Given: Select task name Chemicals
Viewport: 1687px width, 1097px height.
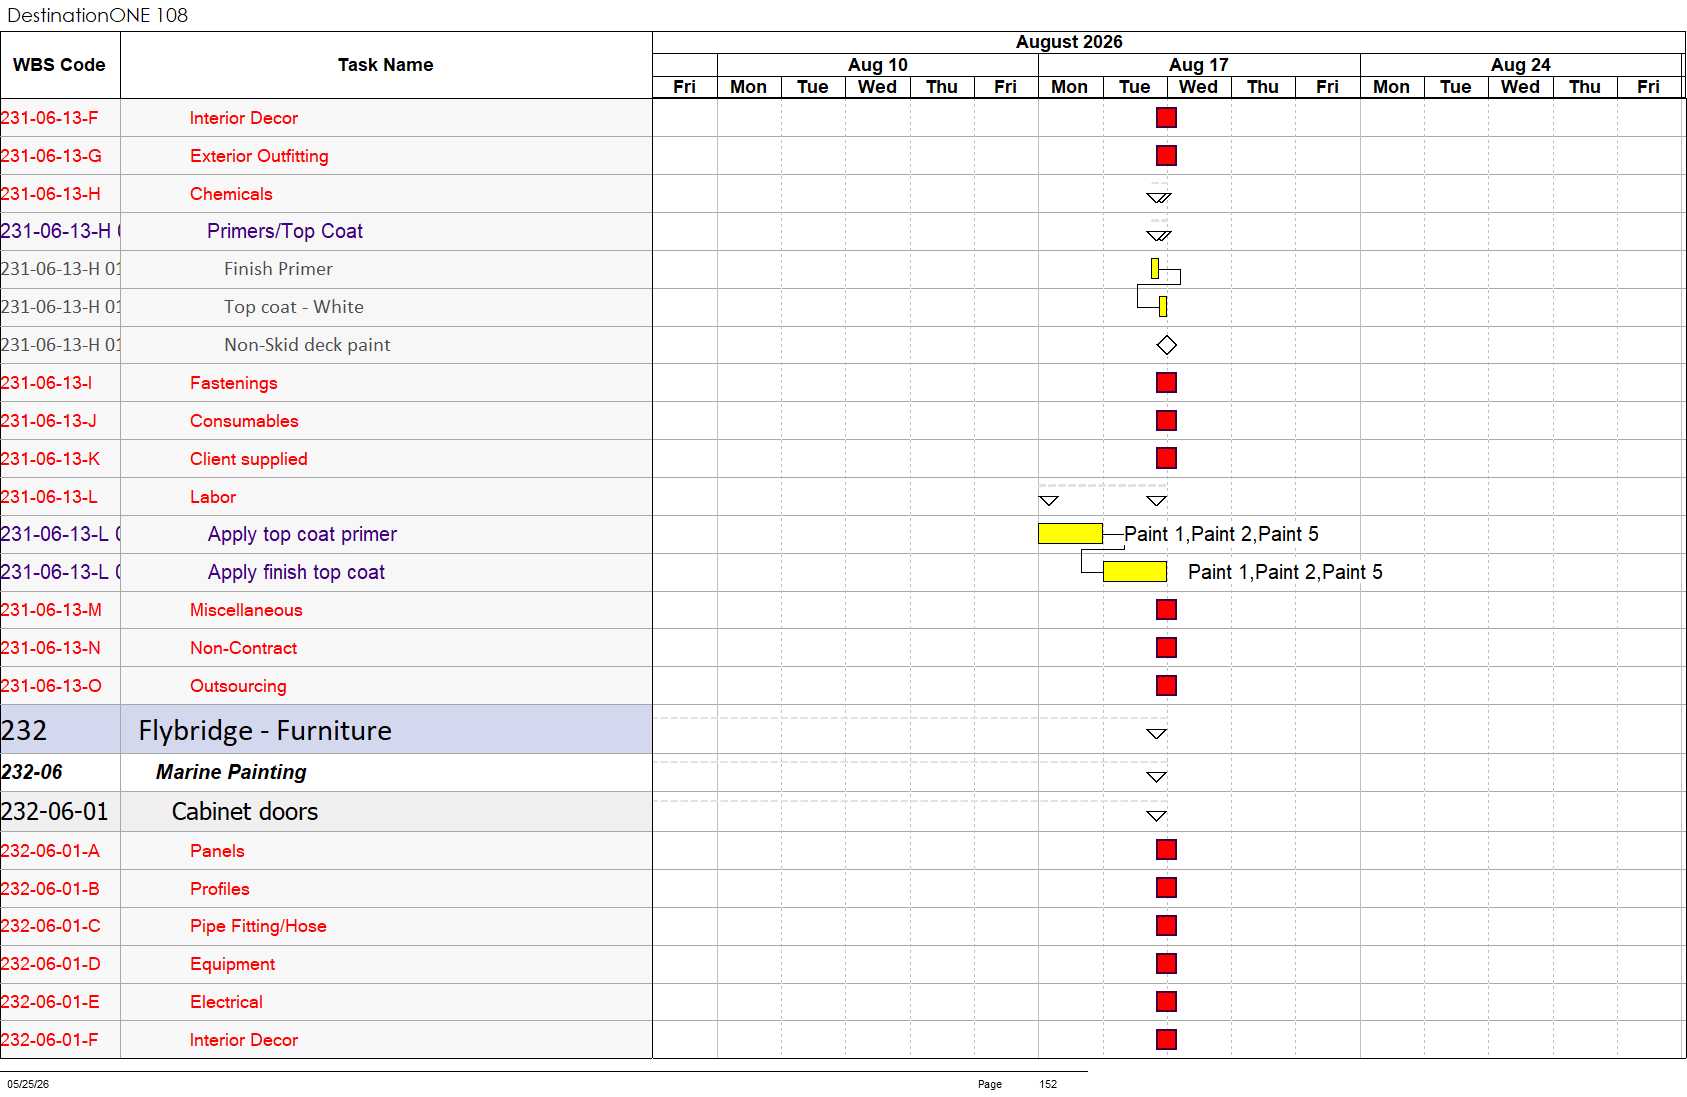Looking at the screenshot, I should [x=231, y=194].
